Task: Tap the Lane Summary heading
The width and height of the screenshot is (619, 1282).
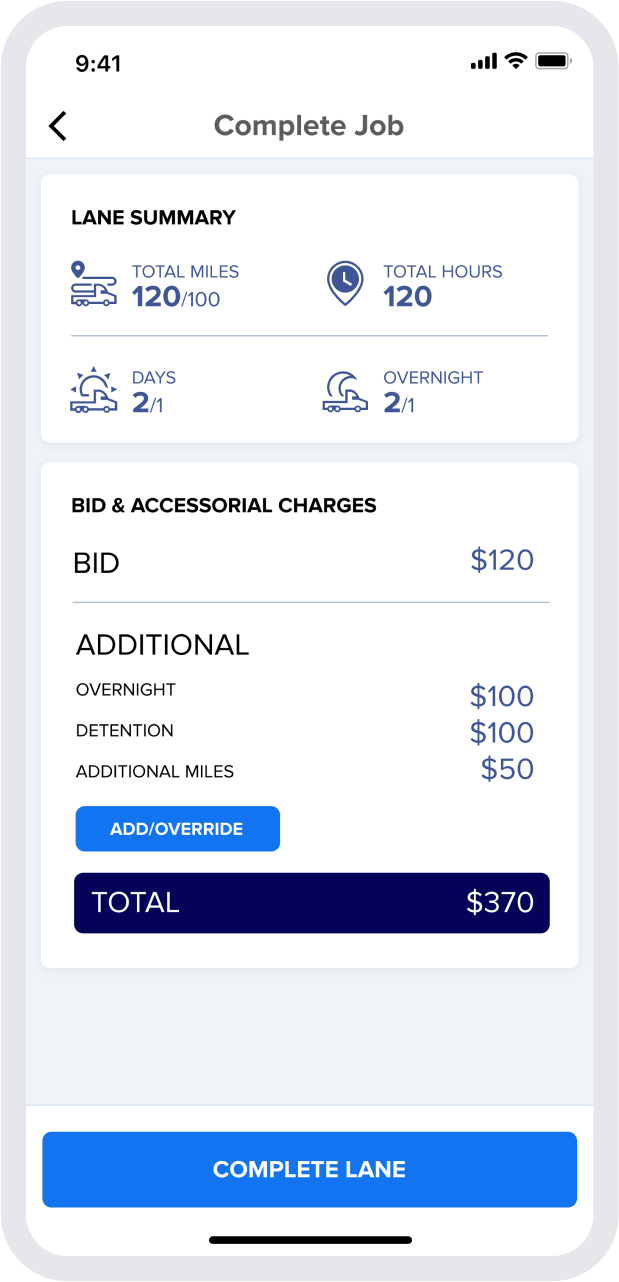Action: 153,217
